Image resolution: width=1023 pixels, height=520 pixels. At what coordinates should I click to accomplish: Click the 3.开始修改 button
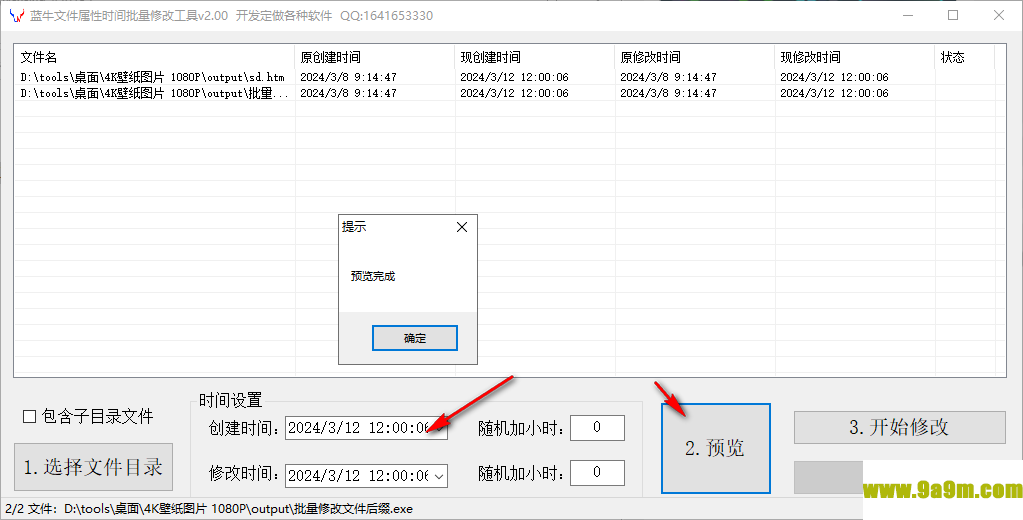click(899, 427)
